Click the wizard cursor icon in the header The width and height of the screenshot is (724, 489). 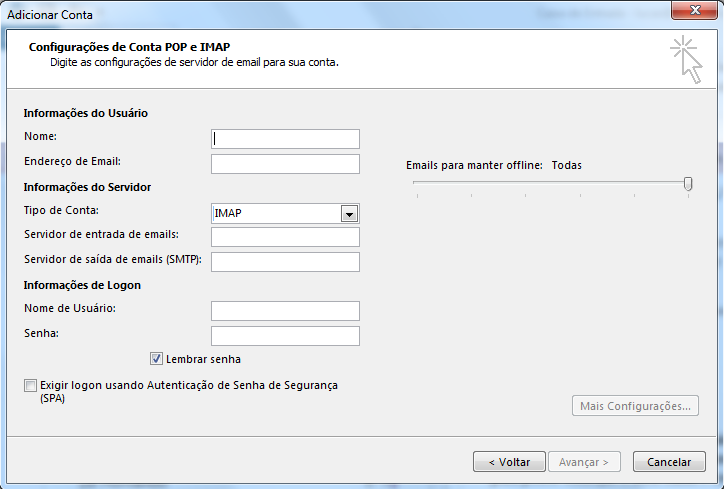coord(686,59)
